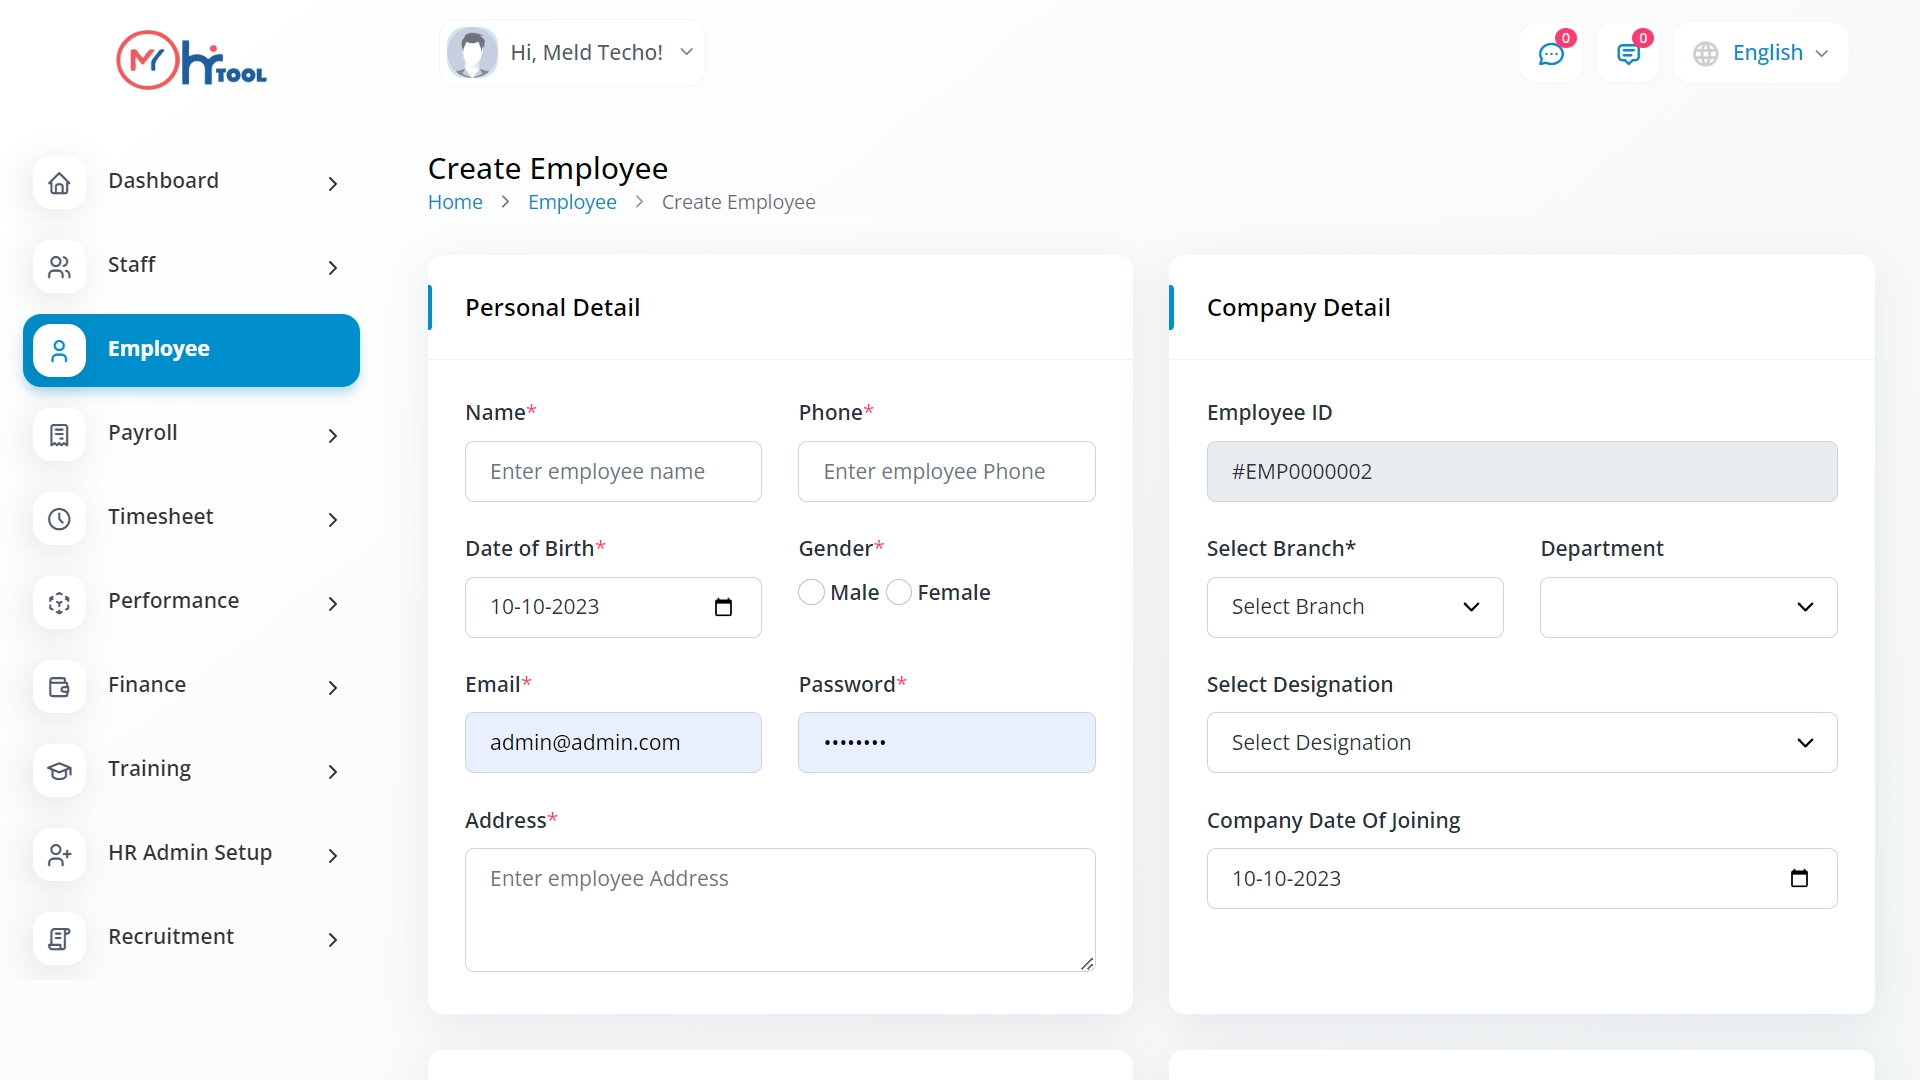Click the MHR Tool logo
The width and height of the screenshot is (1920, 1080).
pyautogui.click(x=192, y=60)
